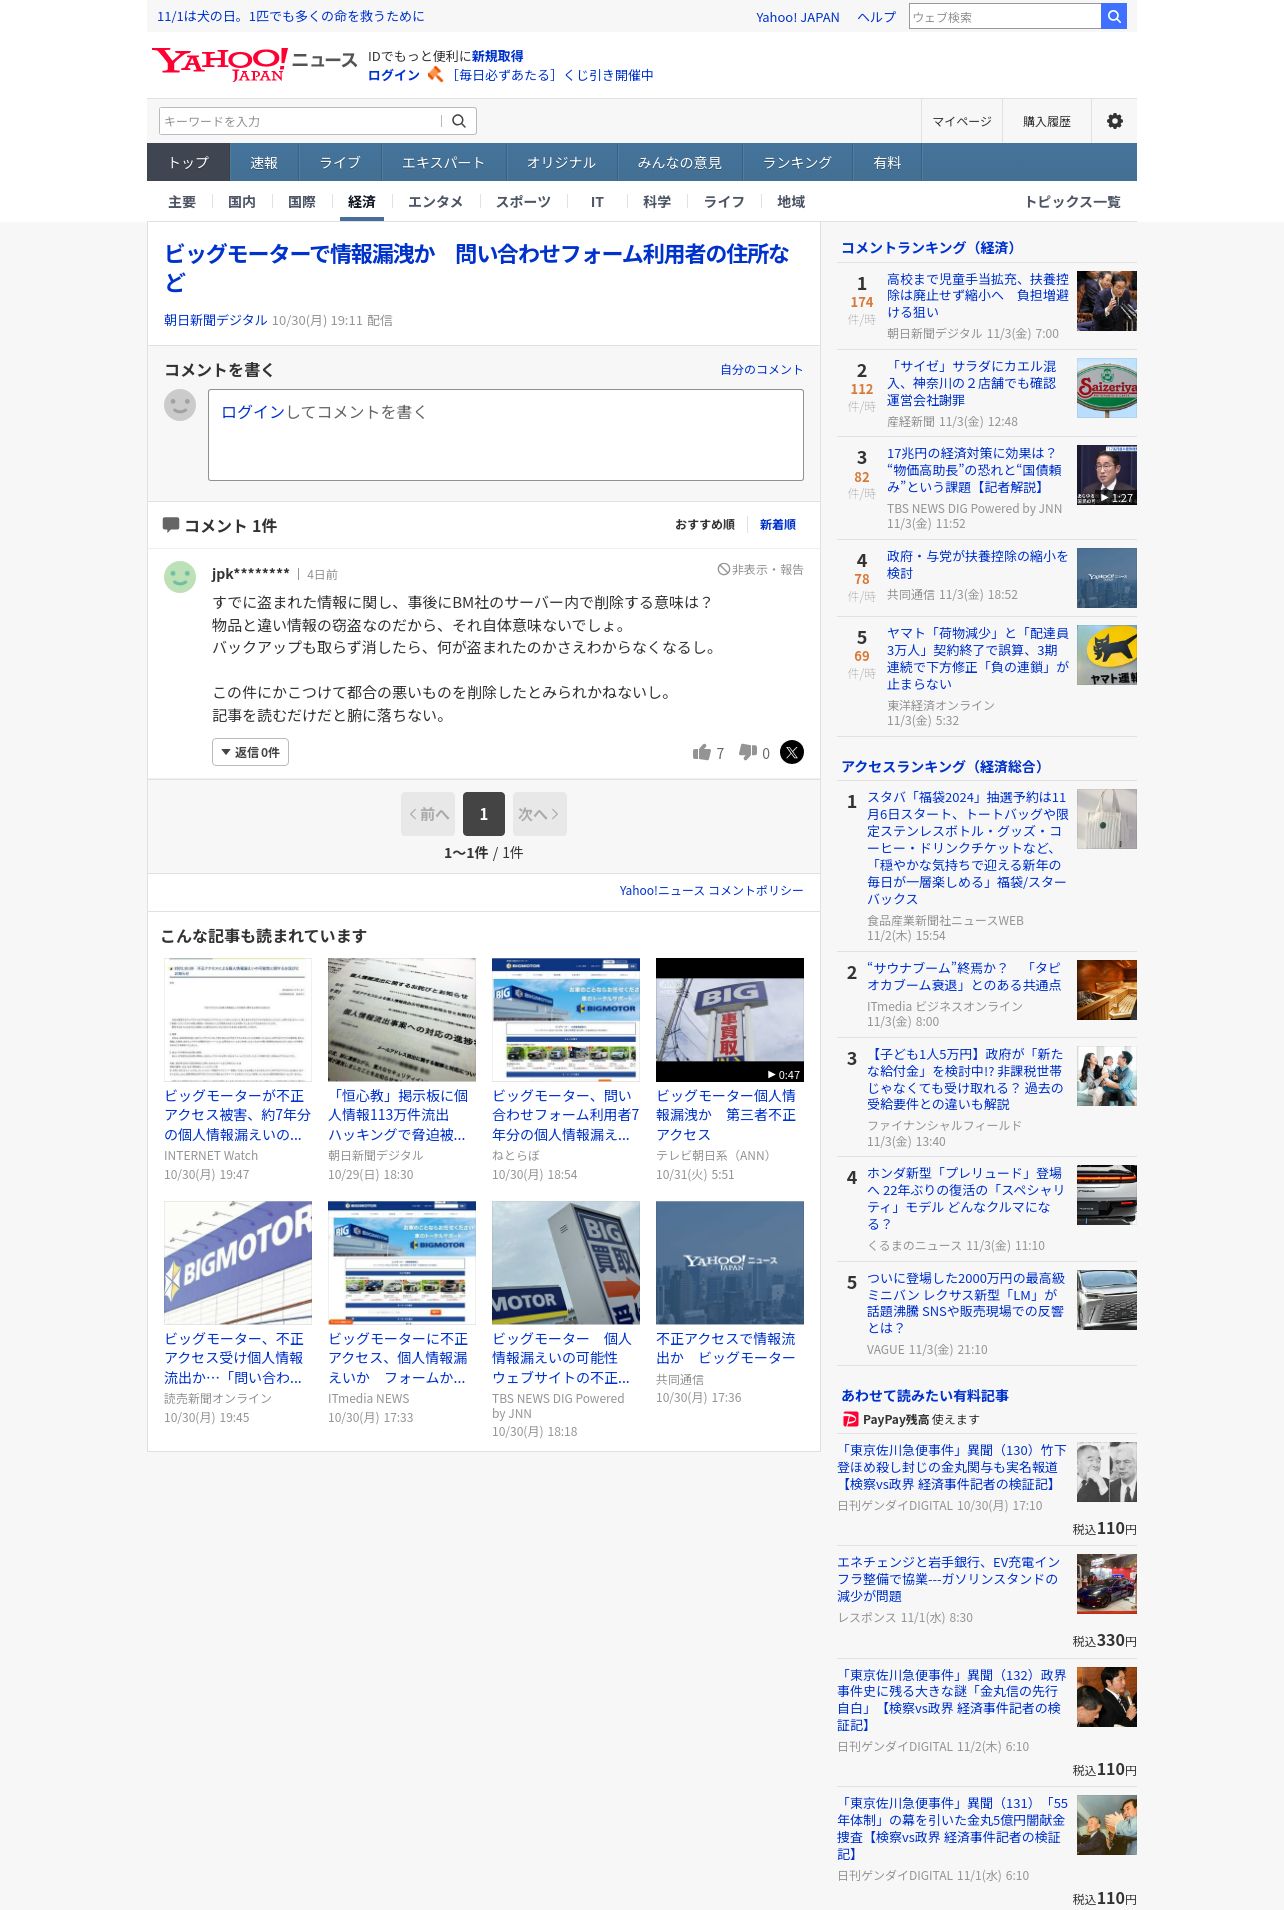This screenshot has width=1284, height=1910.
Task: Open the ヘルプ link in the top bar
Action: 877,17
